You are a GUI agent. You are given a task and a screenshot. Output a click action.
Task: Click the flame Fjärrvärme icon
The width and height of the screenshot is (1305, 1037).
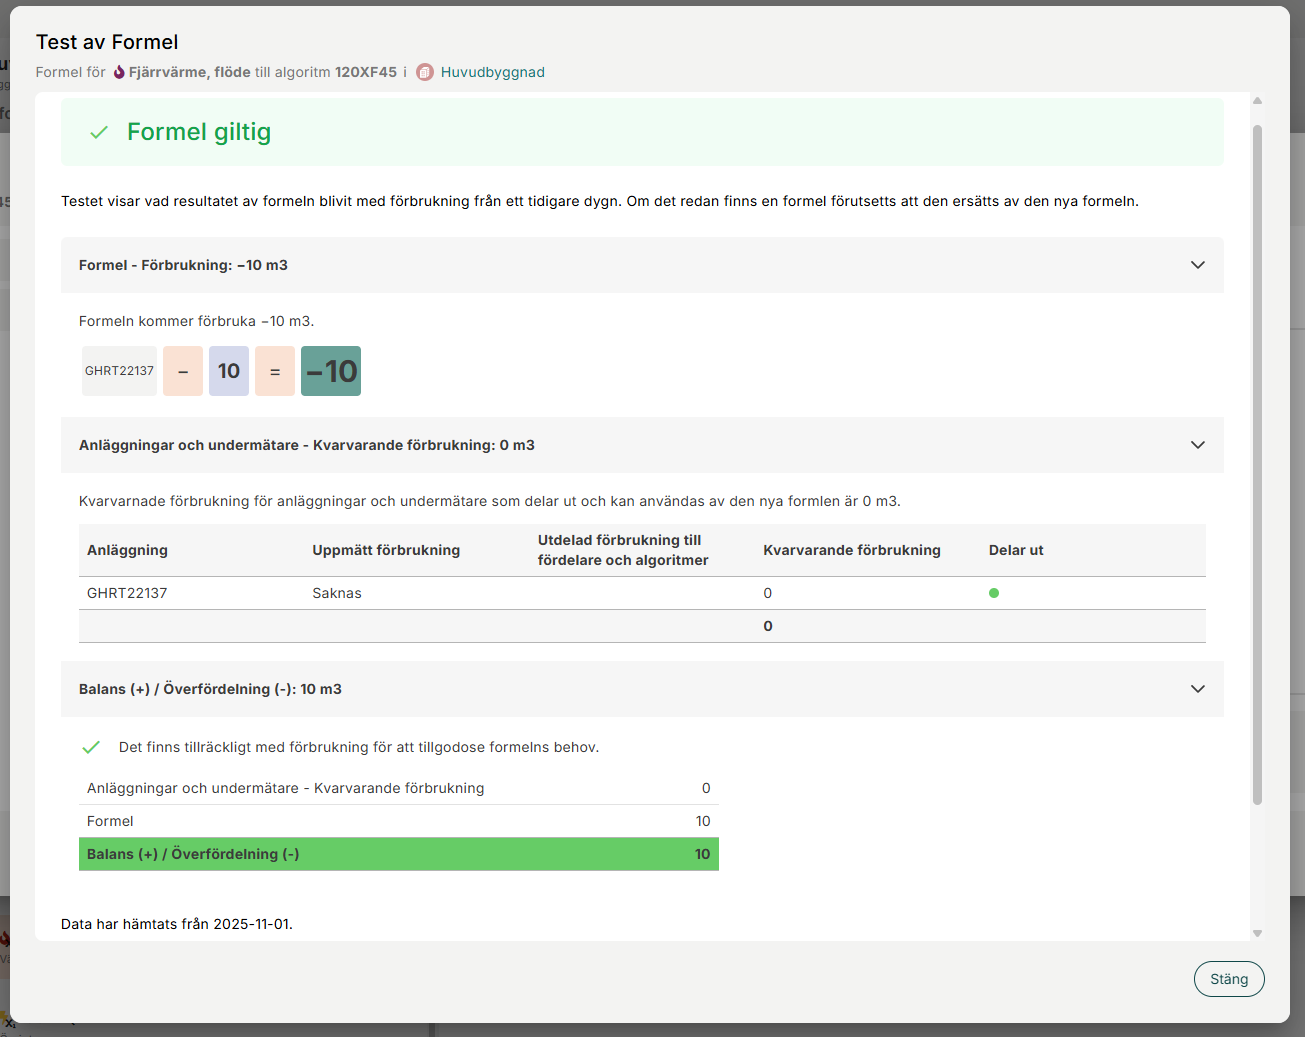pyautogui.click(x=119, y=72)
